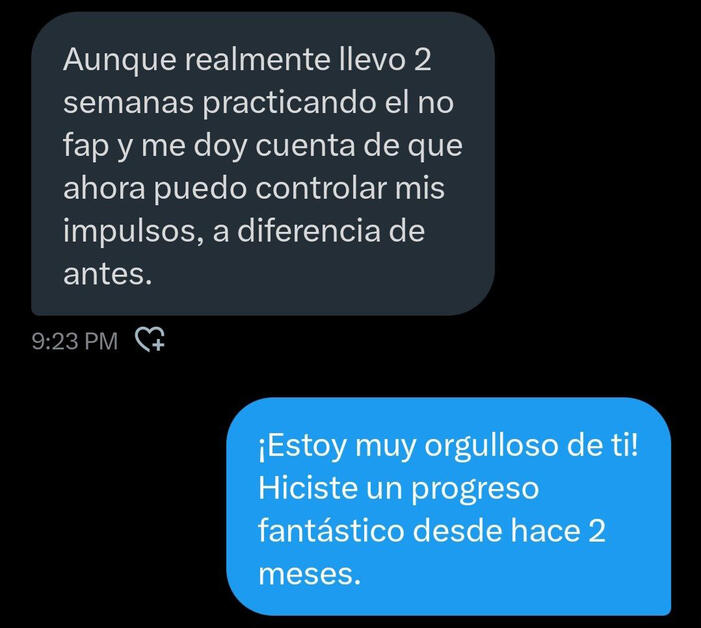
Task: Click the word "progreso" in blue bubble
Action: (x=475, y=491)
